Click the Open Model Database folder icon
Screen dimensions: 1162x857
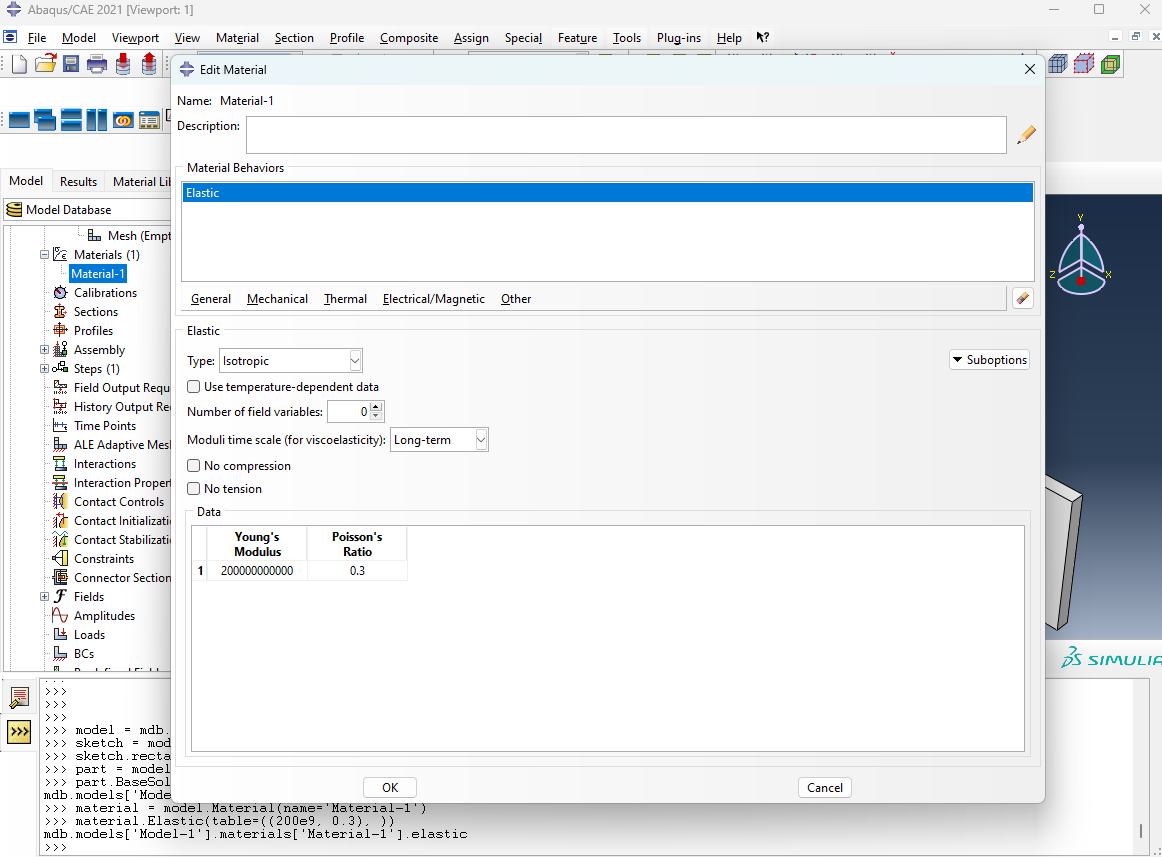coord(45,65)
